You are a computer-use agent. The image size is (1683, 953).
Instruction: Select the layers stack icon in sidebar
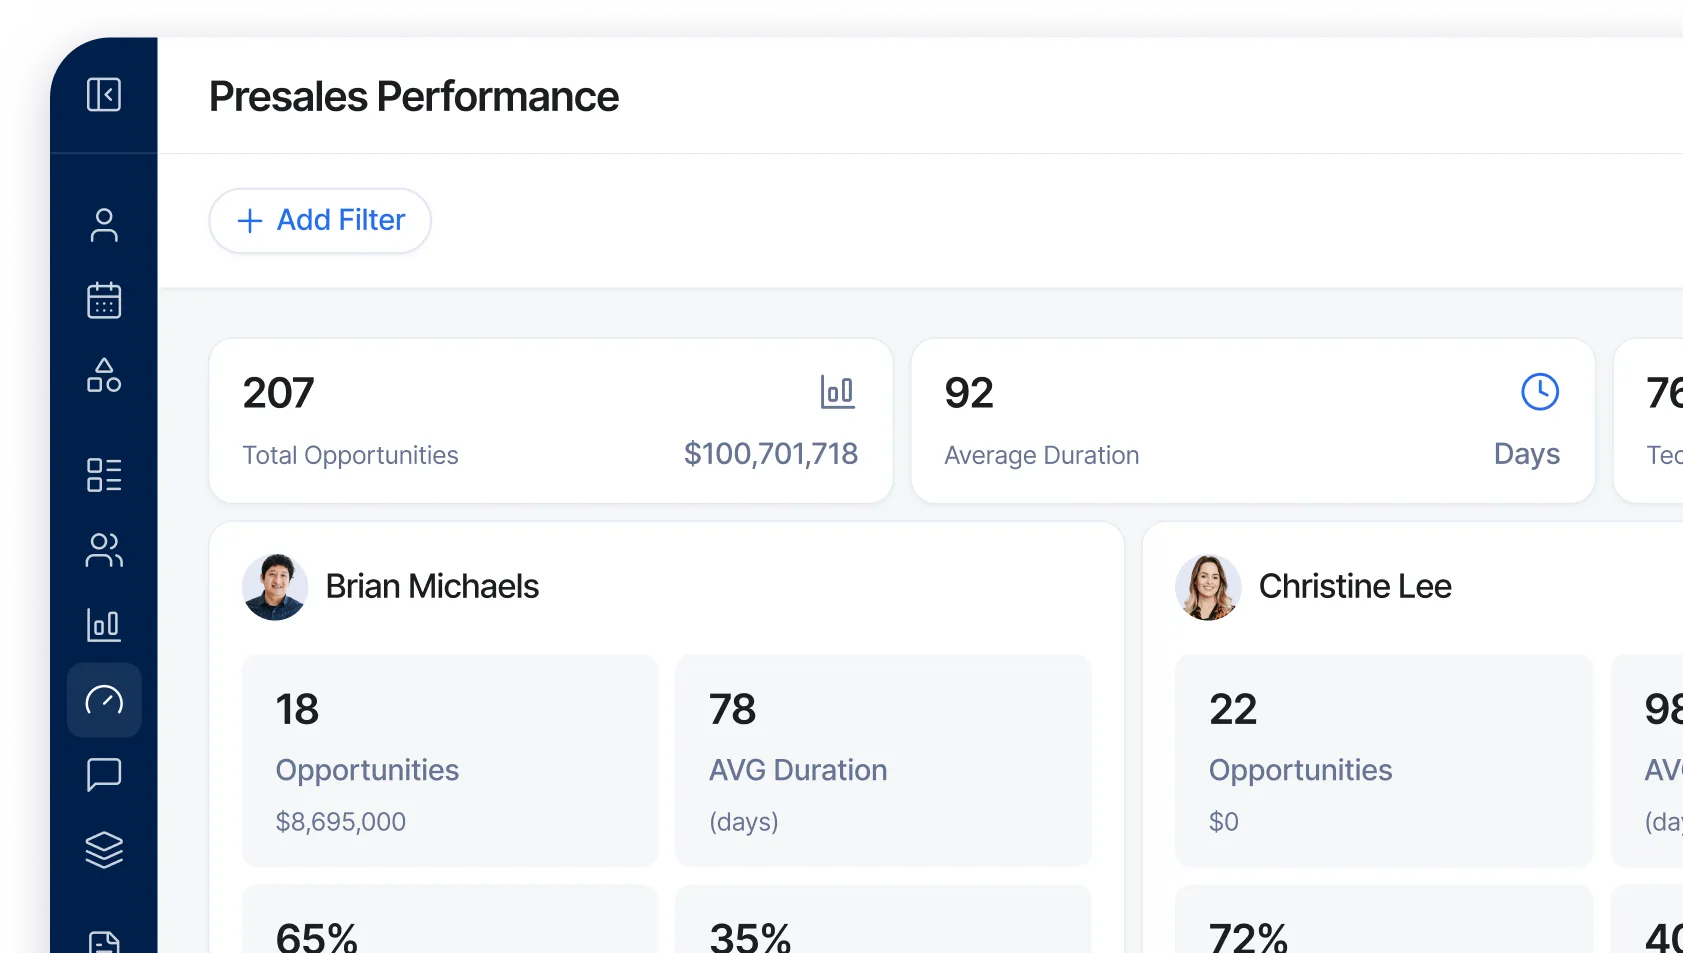104,851
